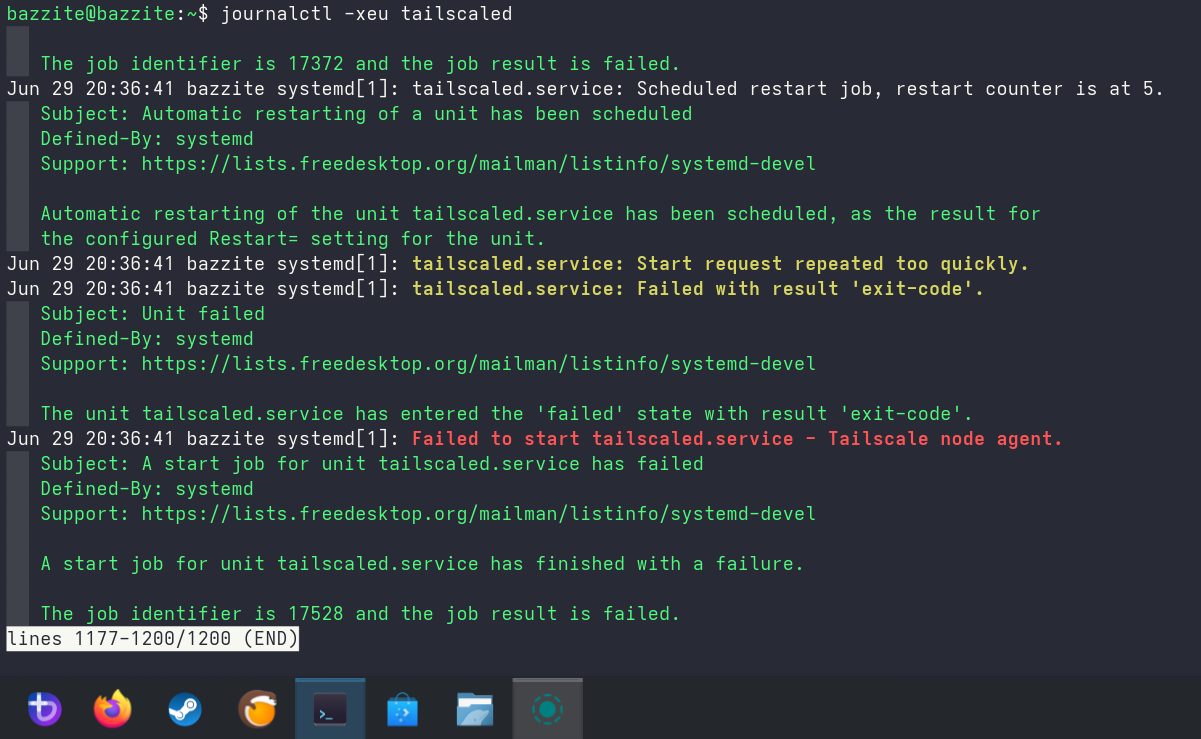Click yellow 'Start request repeated too quickly' message
This screenshot has height=739, width=1201.
click(720, 263)
